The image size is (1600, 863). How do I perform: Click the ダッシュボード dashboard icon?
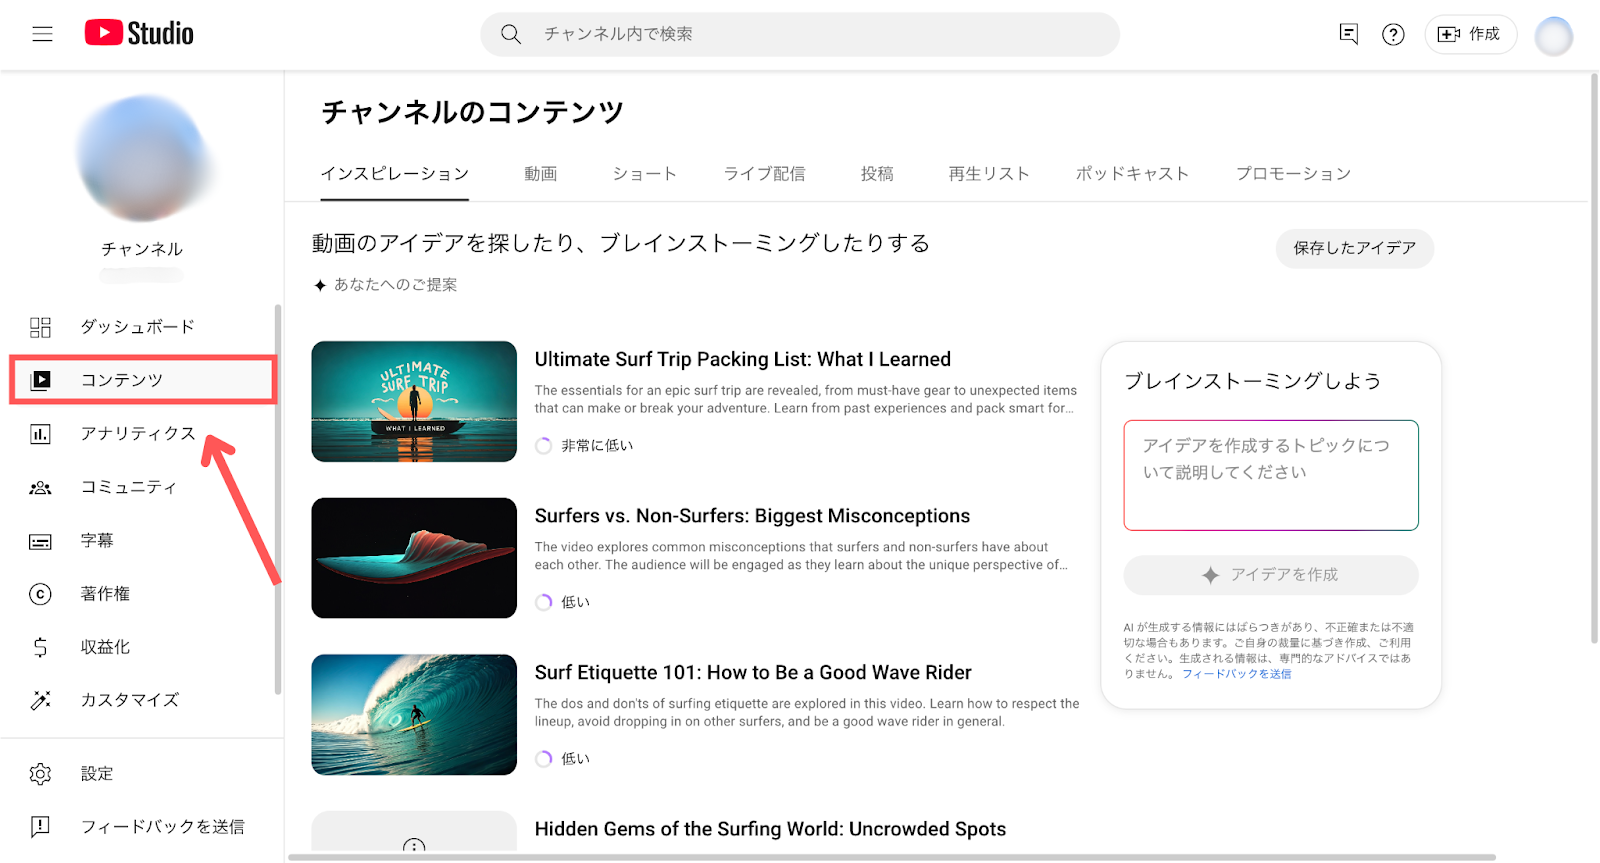tap(40, 327)
